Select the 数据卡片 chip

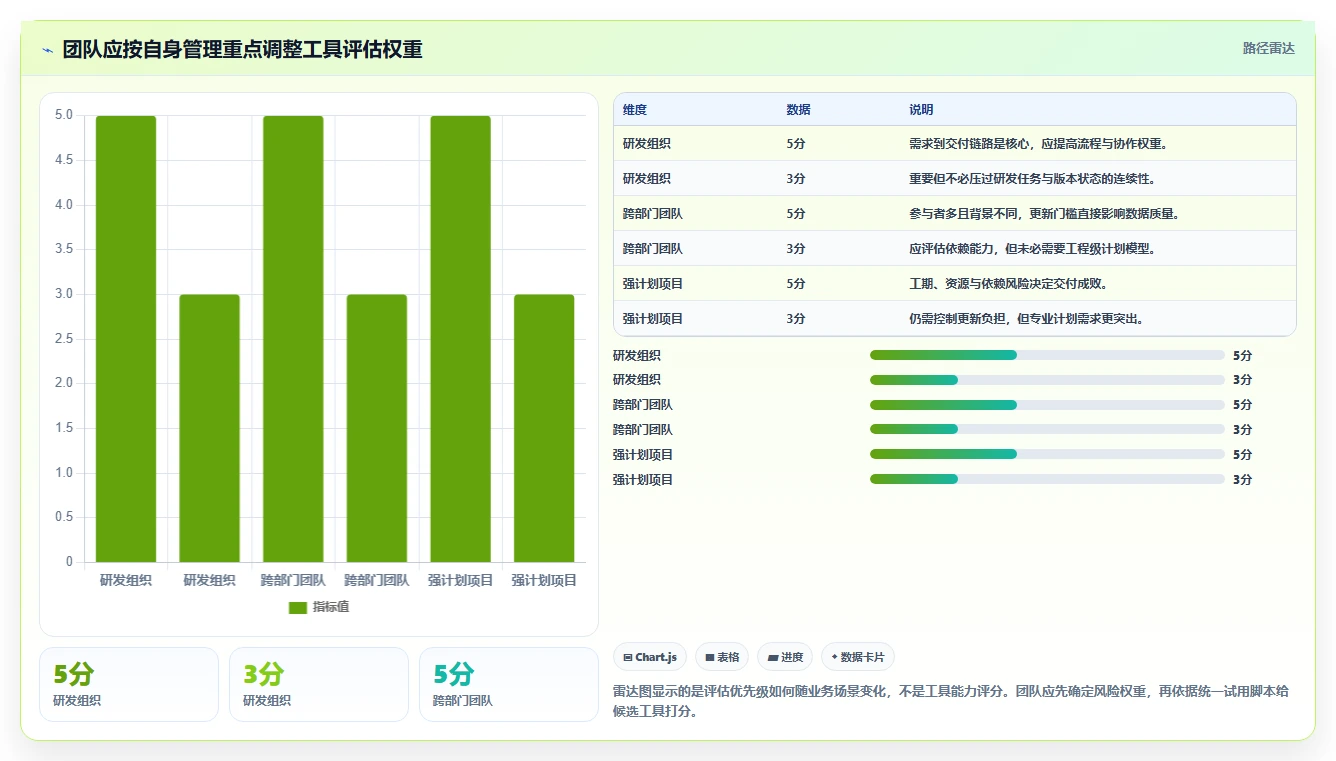coord(858,657)
